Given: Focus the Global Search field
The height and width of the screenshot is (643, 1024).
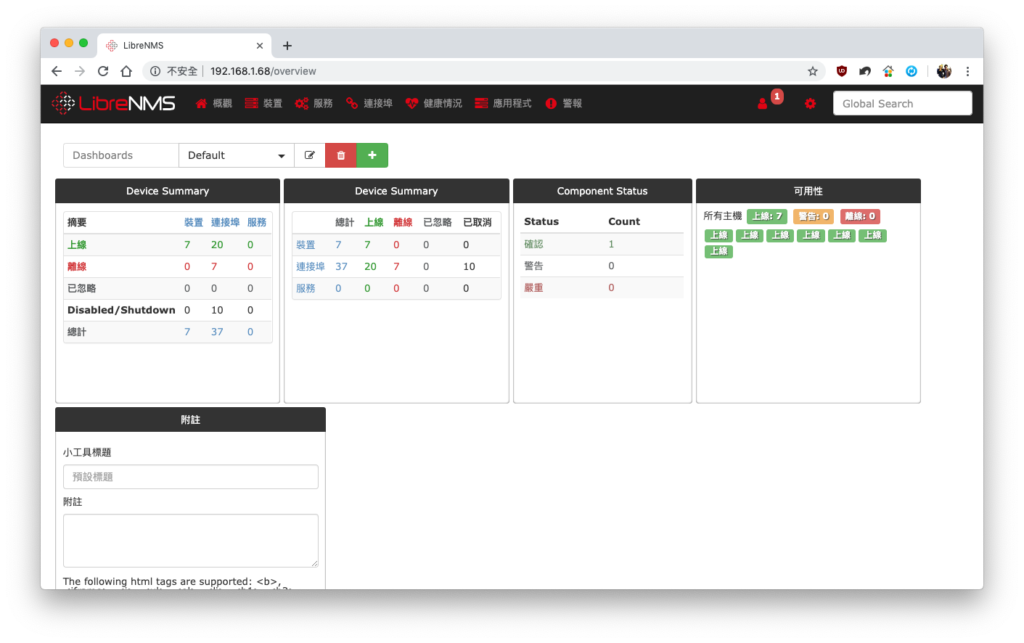Looking at the screenshot, I should pos(903,104).
